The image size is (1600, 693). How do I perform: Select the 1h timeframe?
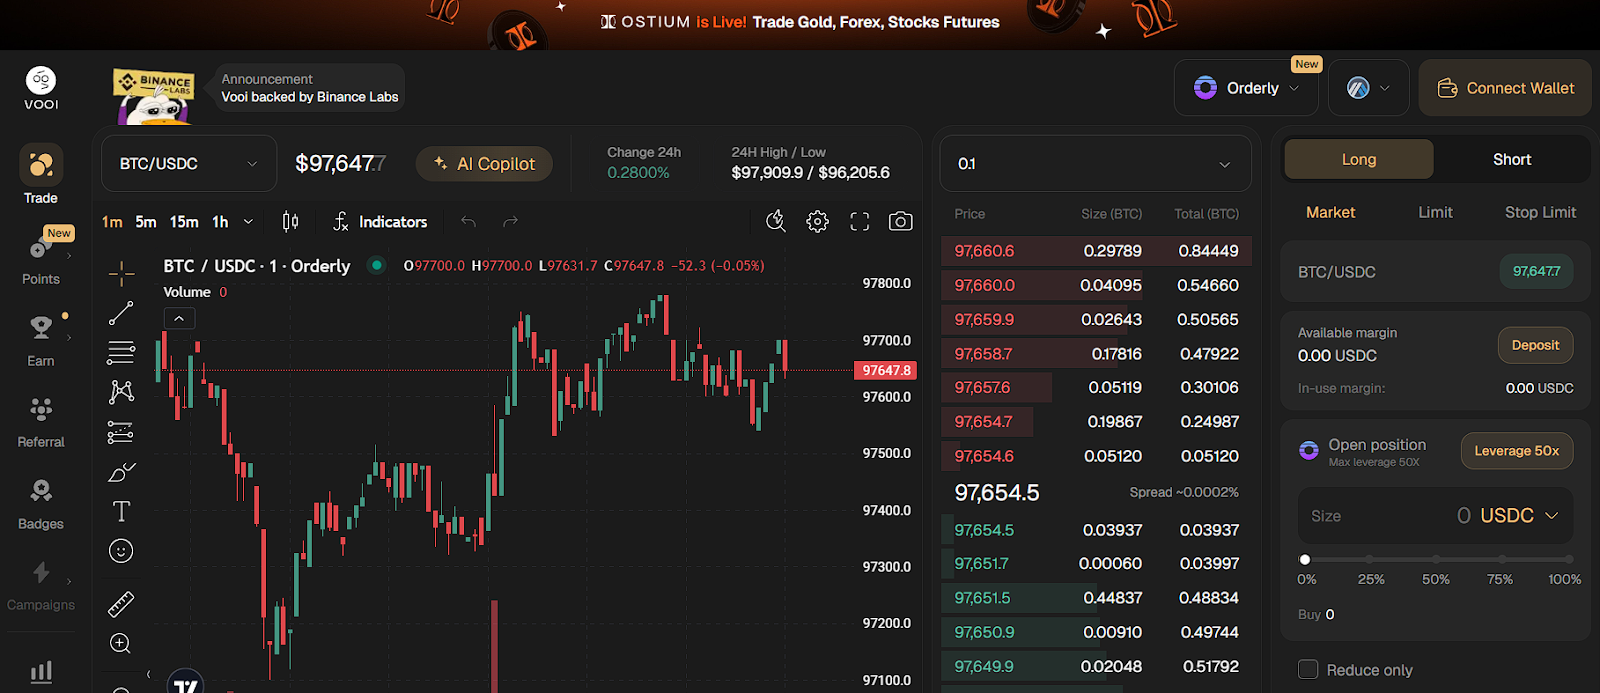point(220,222)
